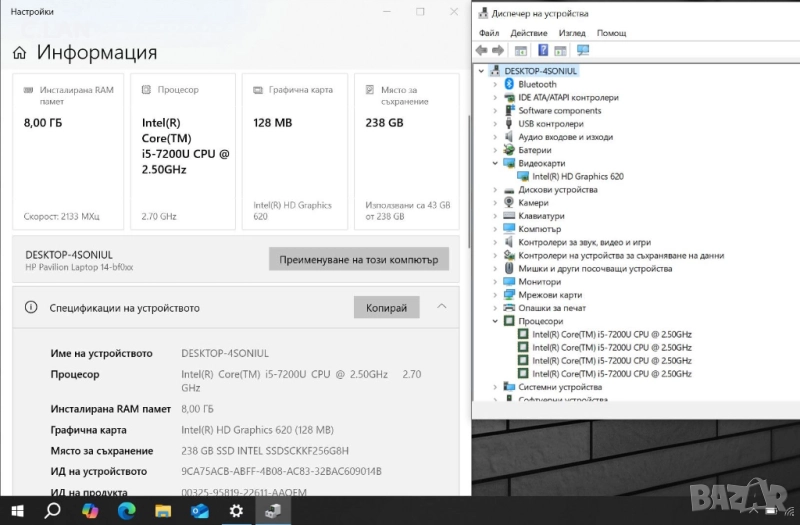Collapse the Видеокарти category
Viewport: 800px width, 525px height.
pyautogui.click(x=494, y=163)
